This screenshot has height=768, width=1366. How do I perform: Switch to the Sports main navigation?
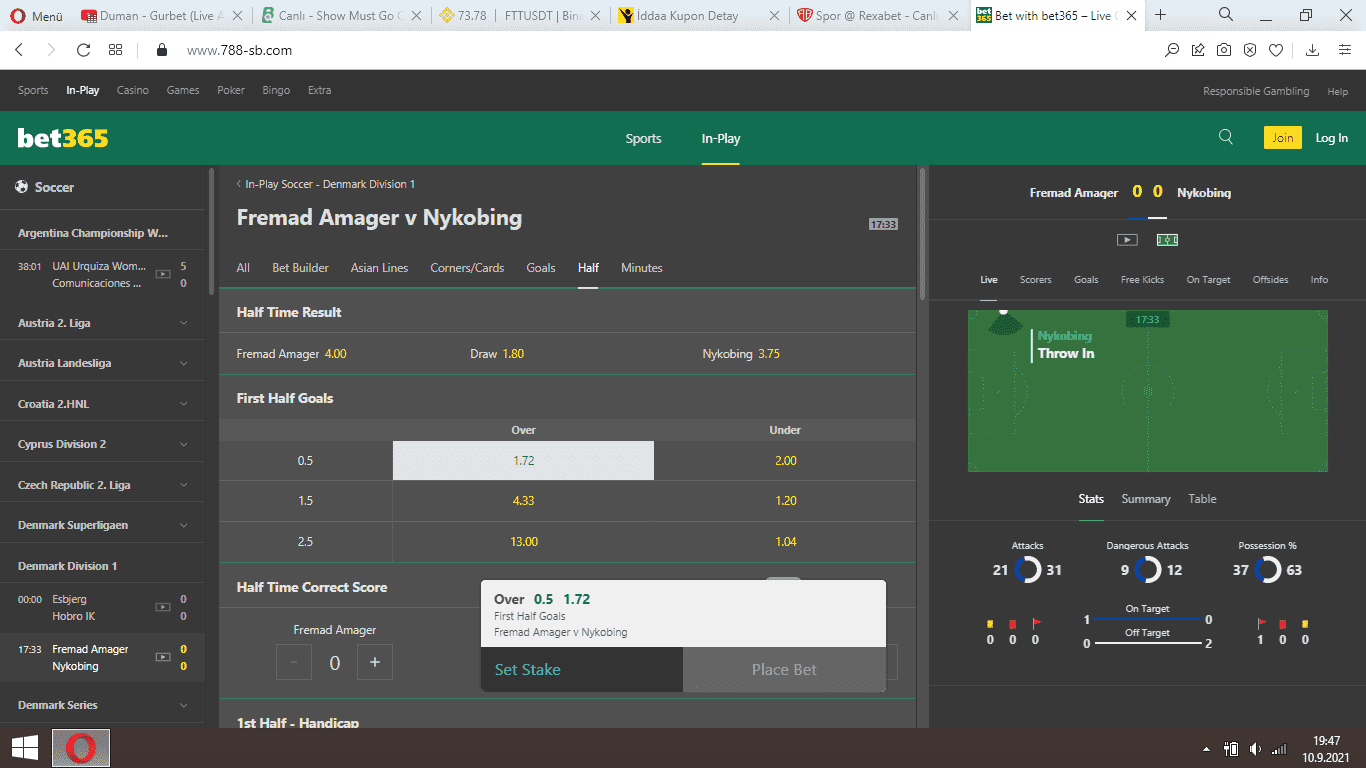click(643, 139)
